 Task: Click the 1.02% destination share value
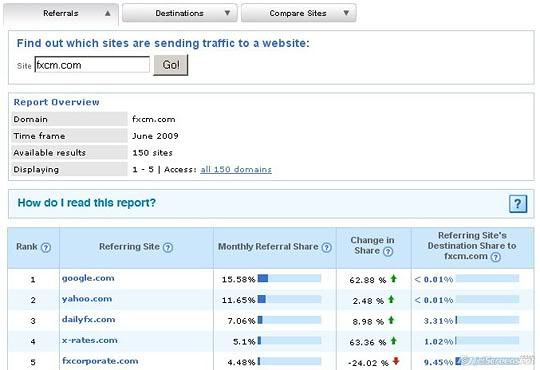click(438, 342)
